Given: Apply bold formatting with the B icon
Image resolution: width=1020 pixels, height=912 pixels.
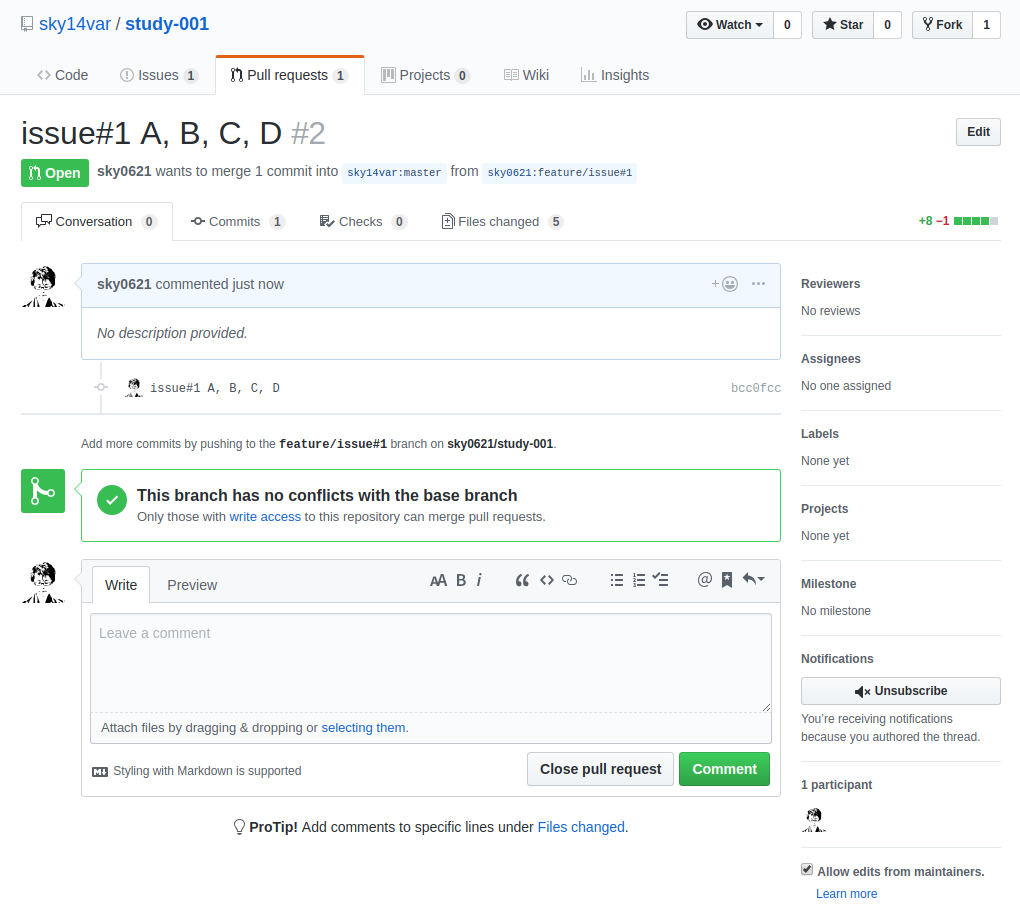Looking at the screenshot, I should [461, 580].
